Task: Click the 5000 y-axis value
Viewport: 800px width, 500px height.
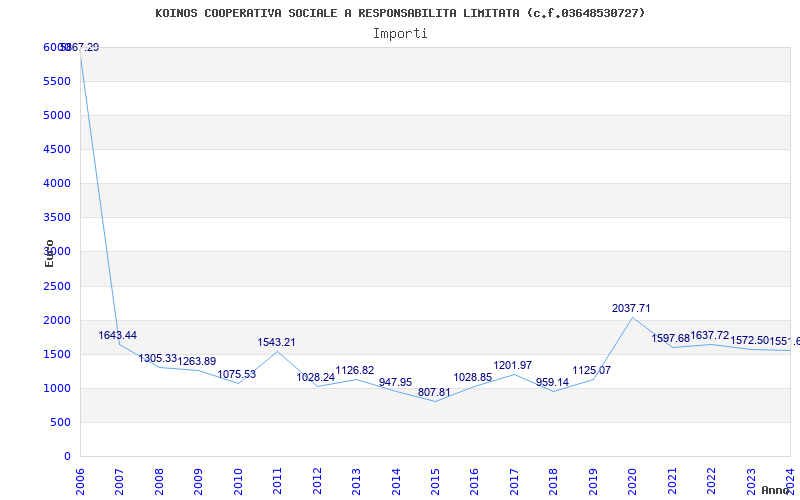Action: (57, 115)
